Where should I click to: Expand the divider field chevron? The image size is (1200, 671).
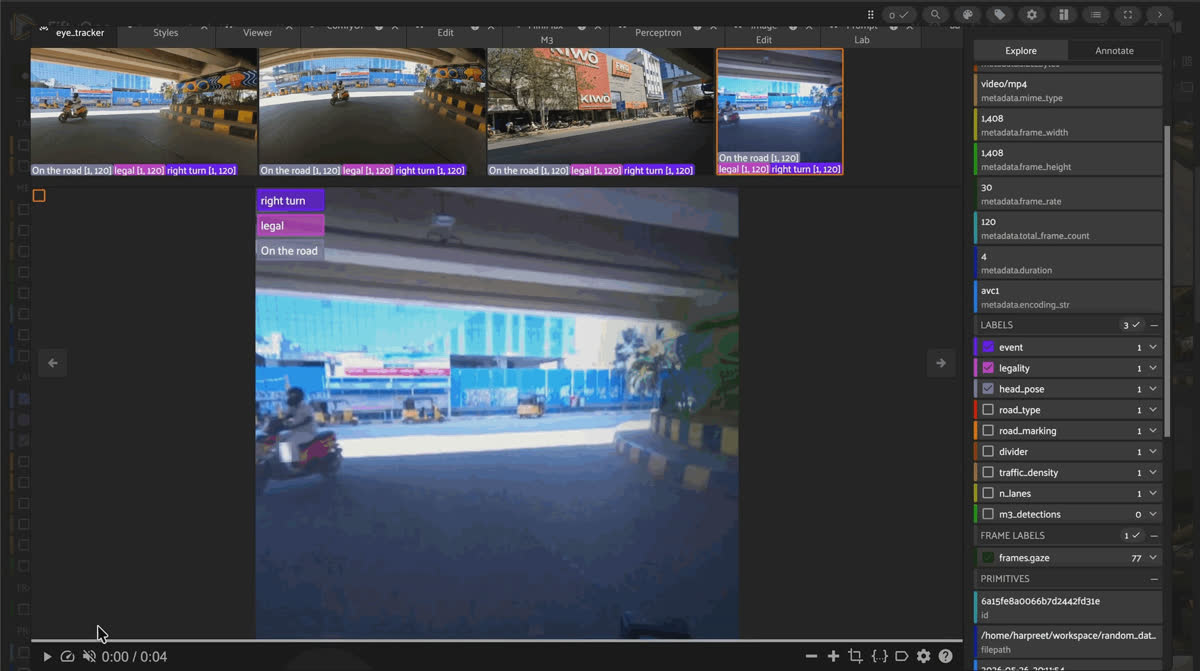pos(1154,452)
